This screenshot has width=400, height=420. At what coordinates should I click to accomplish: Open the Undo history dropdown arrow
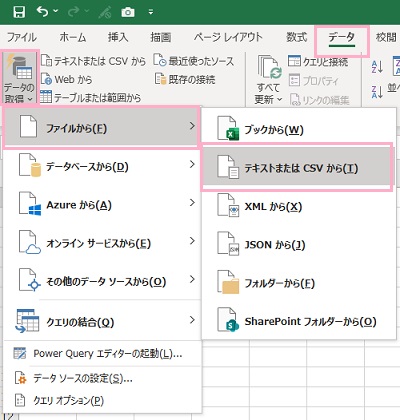(56, 11)
